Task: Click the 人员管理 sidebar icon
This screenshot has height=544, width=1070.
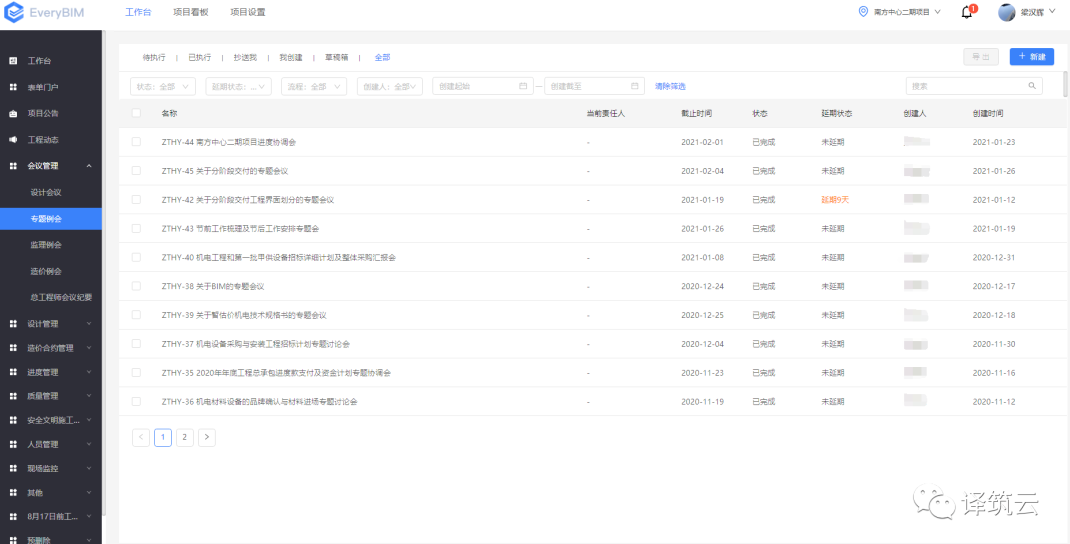Action: [13, 444]
